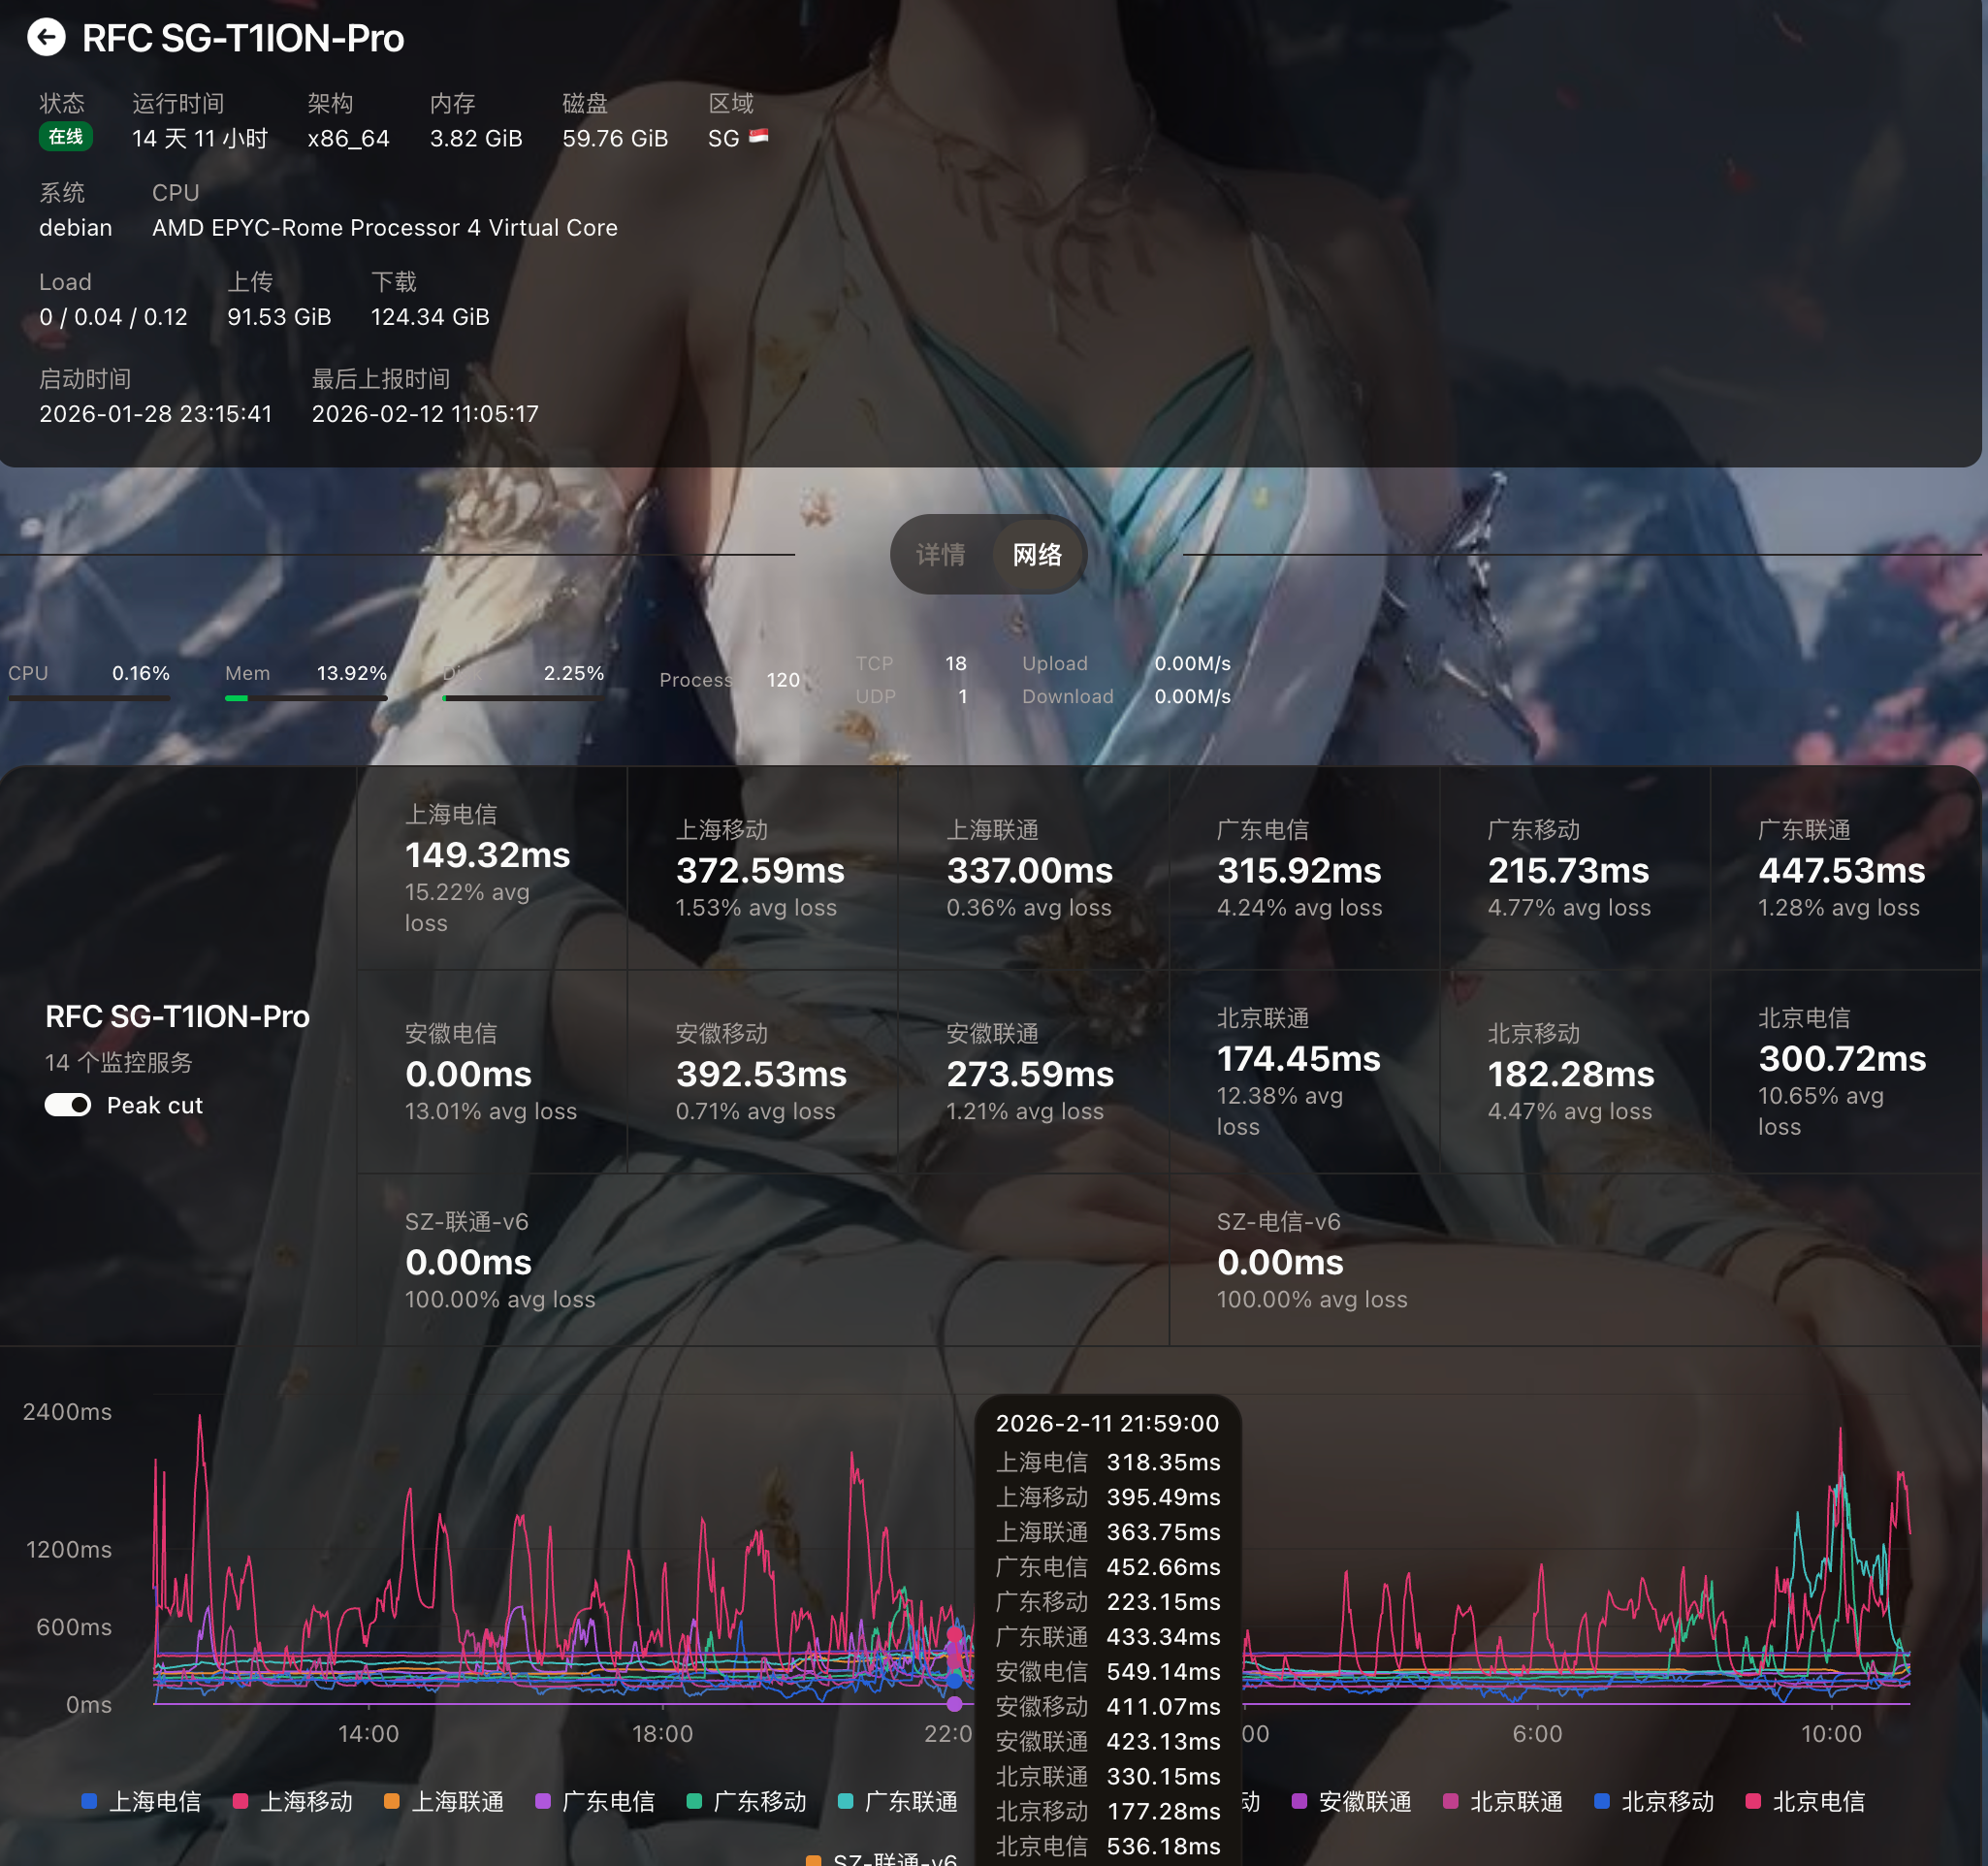Click the 北京电信 legend icon
Viewport: 1988px width, 1866px height.
(1752, 1801)
